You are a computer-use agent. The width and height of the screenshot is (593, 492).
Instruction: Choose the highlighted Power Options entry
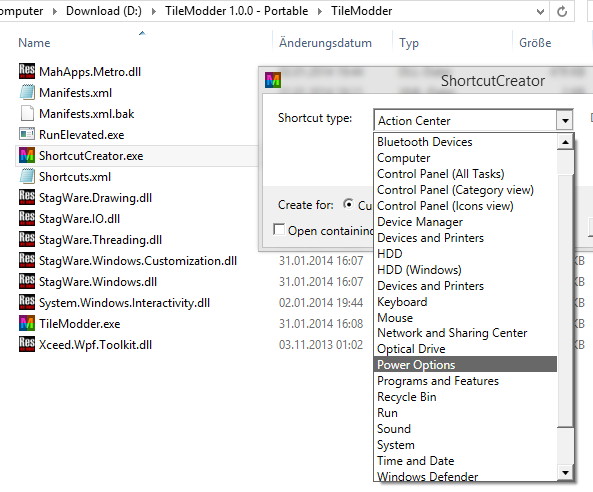[465, 365]
